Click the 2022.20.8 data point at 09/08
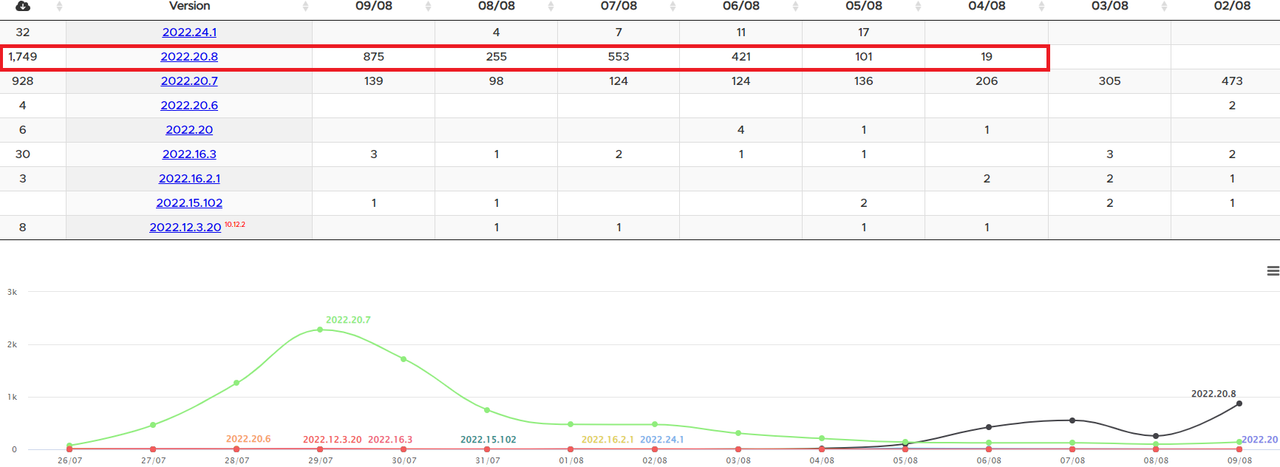 [x=1240, y=403]
